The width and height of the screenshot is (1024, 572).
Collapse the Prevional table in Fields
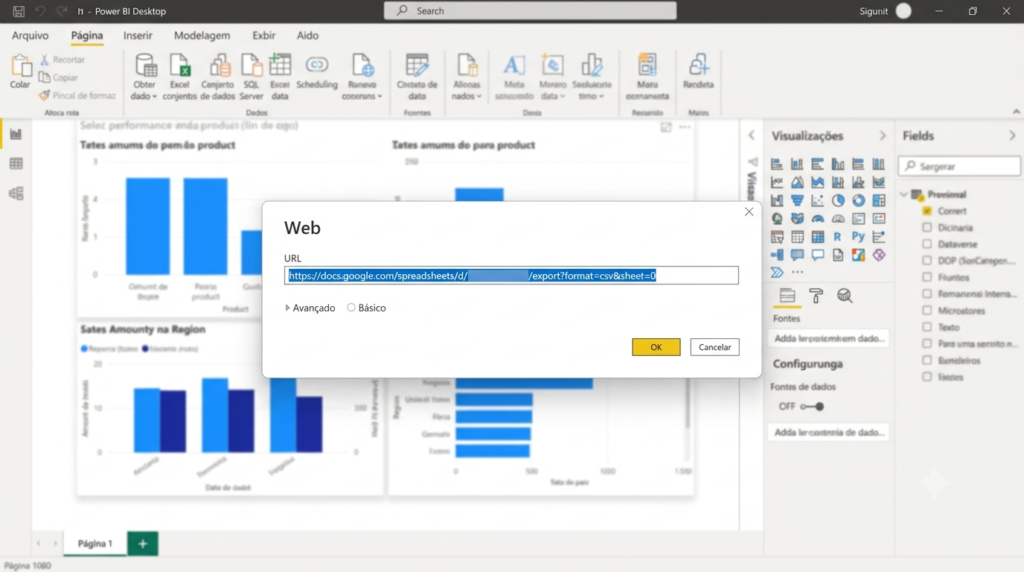[x=904, y=195]
